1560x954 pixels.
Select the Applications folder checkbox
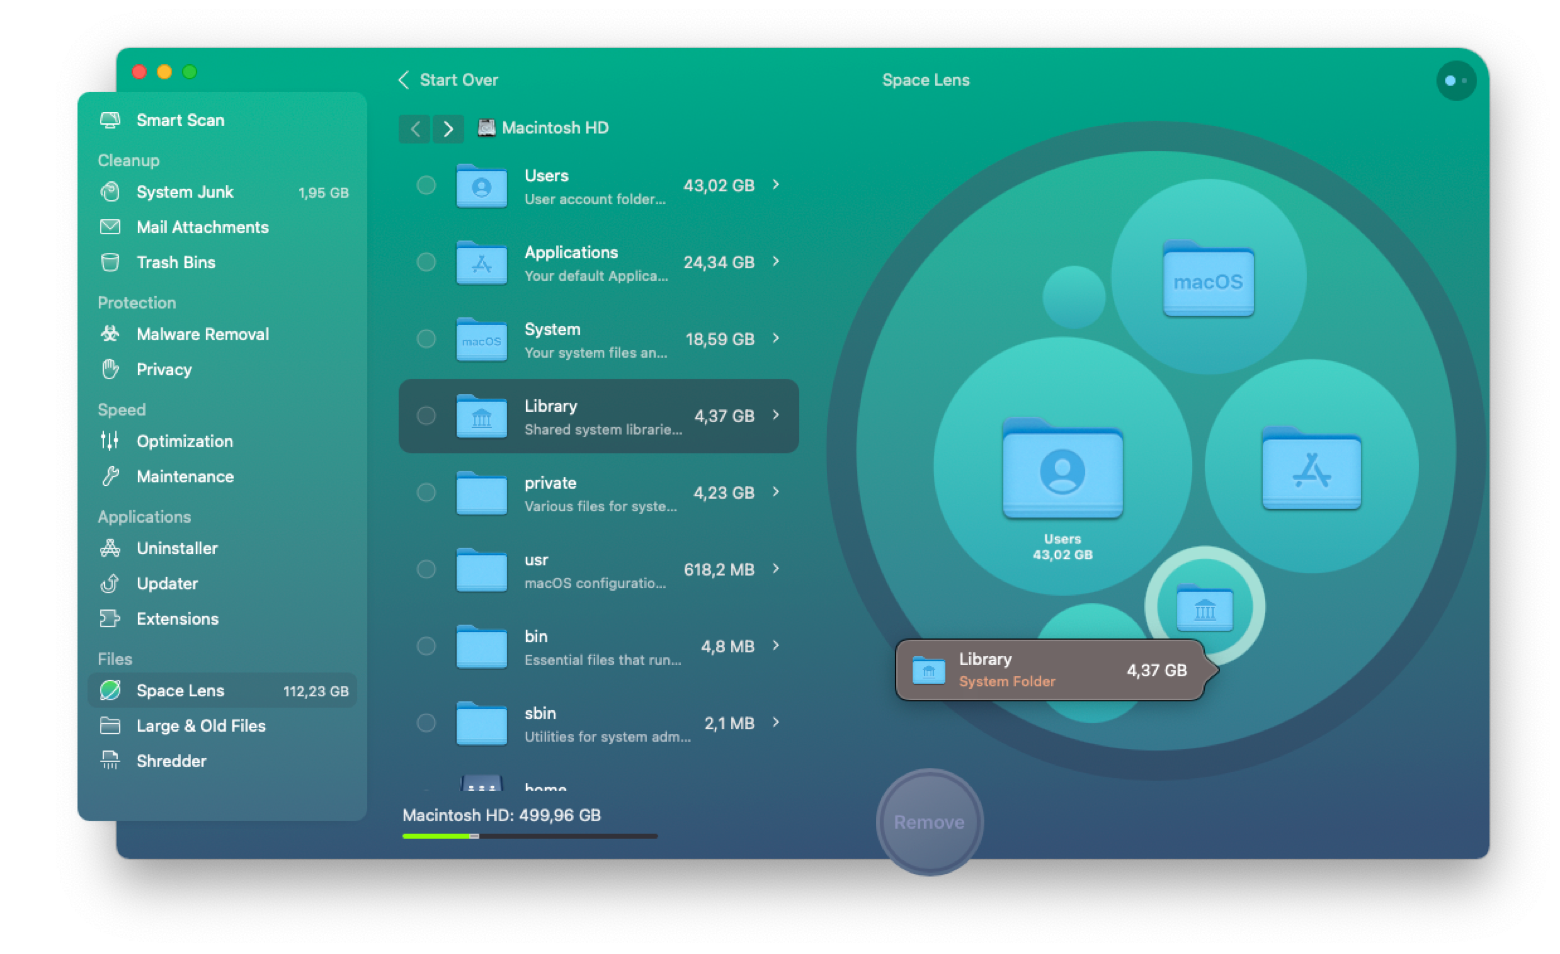coord(426,262)
